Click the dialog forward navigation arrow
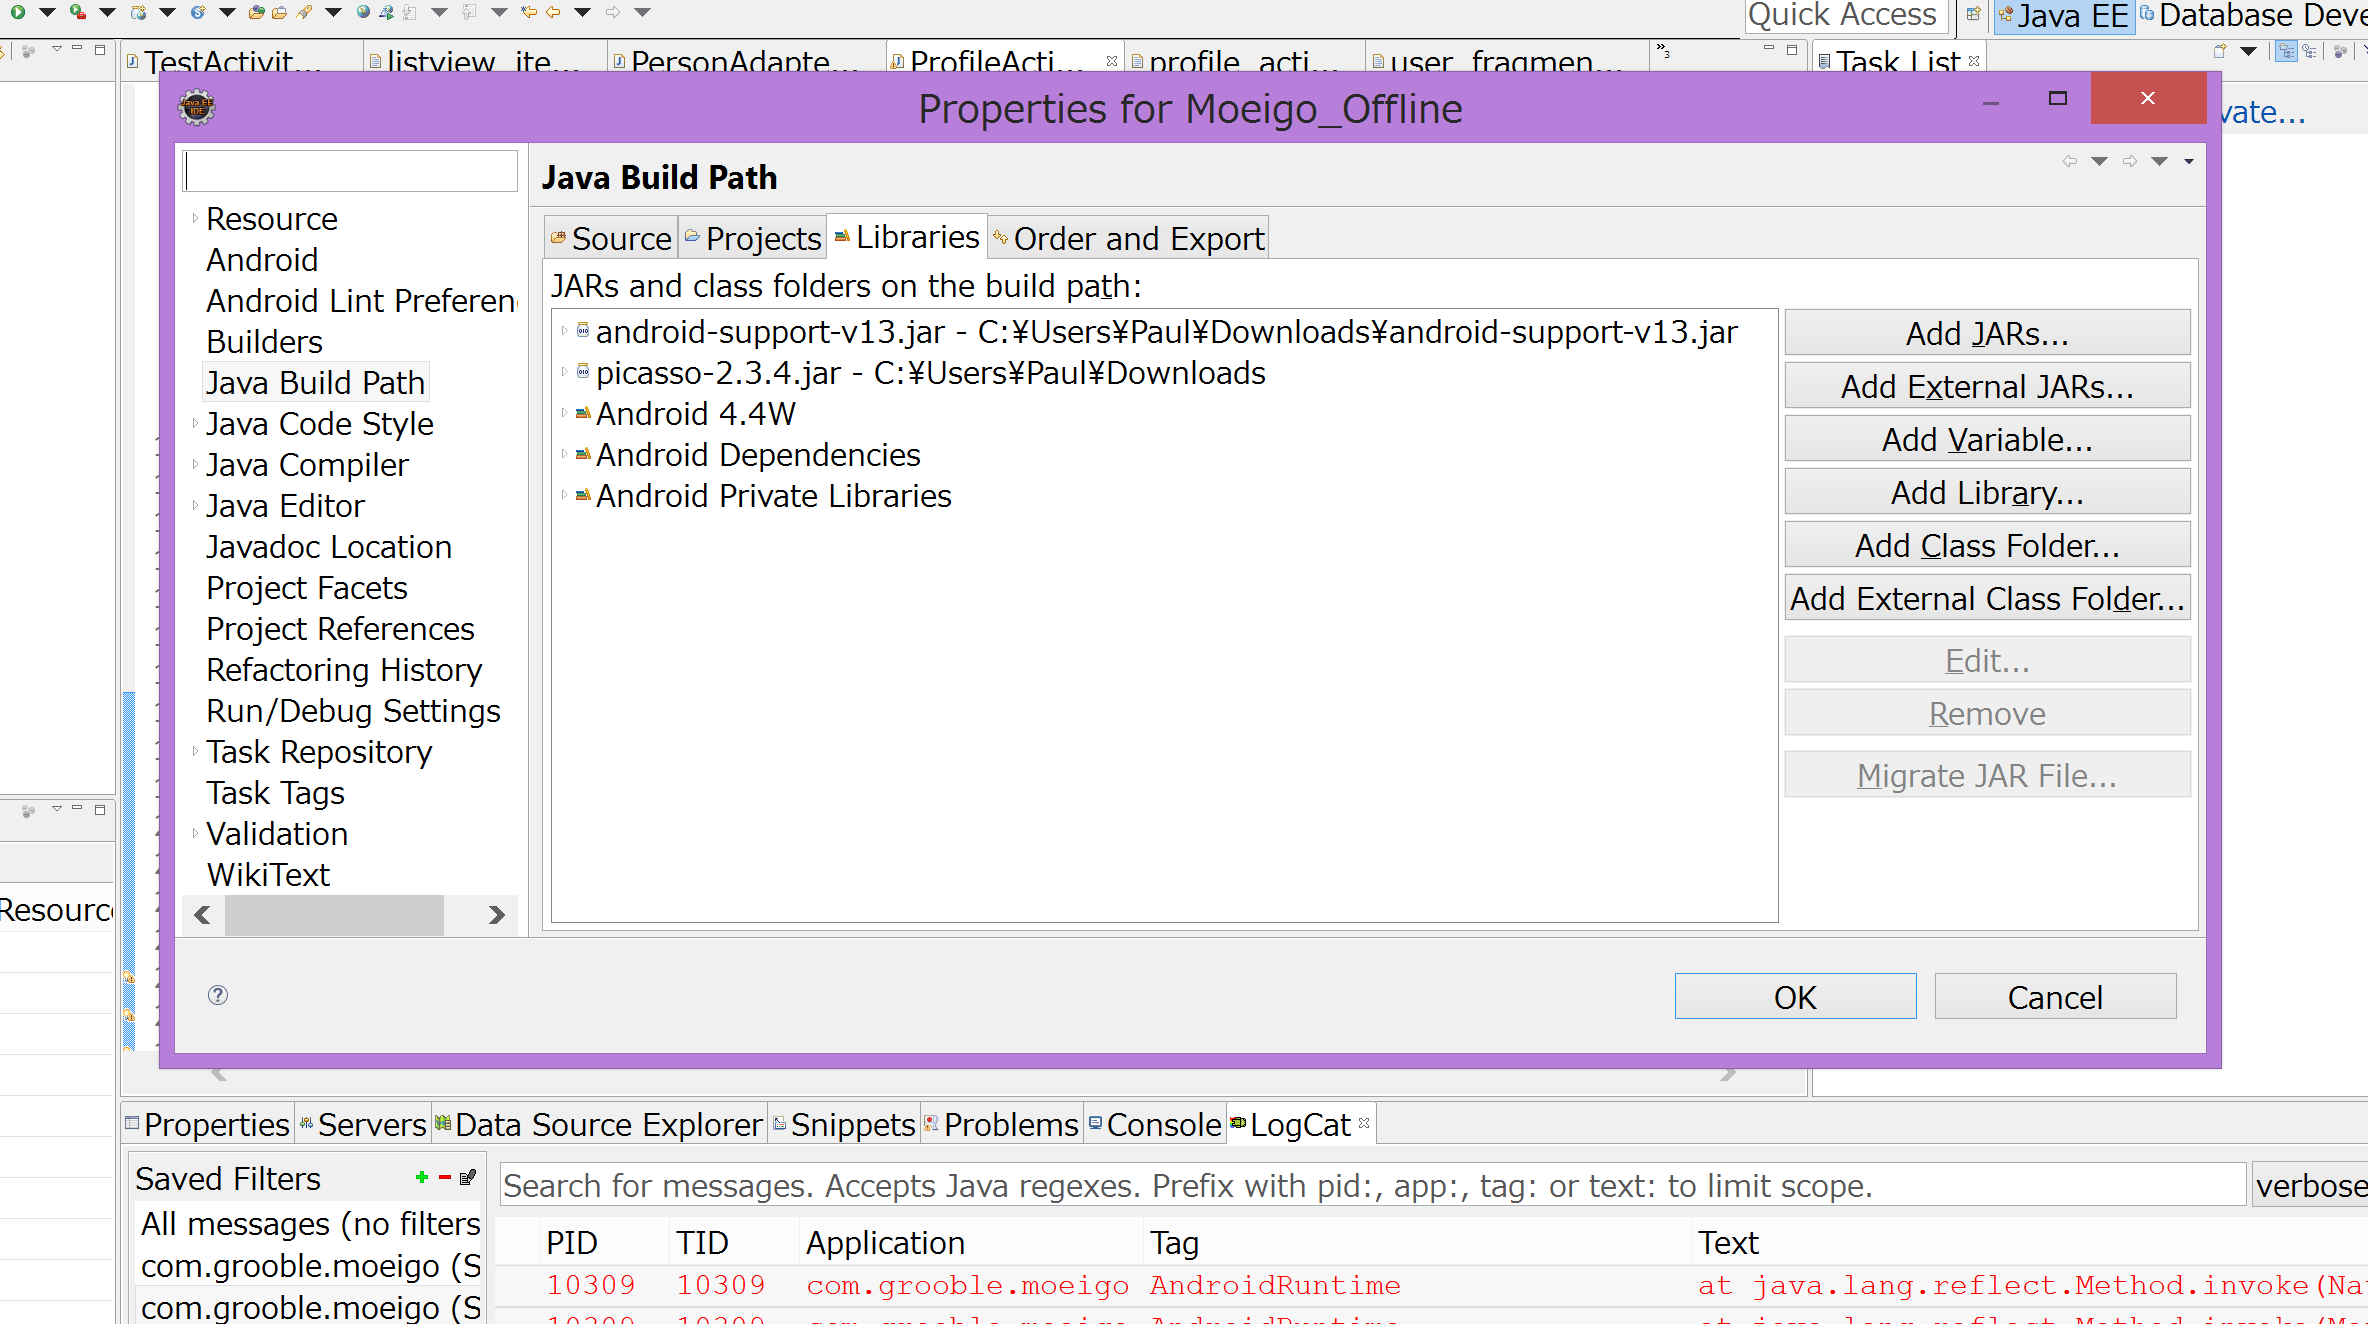This screenshot has height=1324, width=2368. 2130,161
